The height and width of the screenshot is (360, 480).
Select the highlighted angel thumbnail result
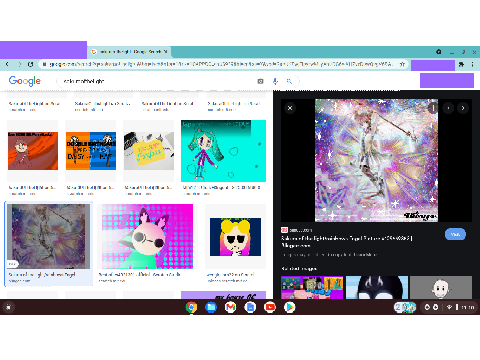click(49, 236)
